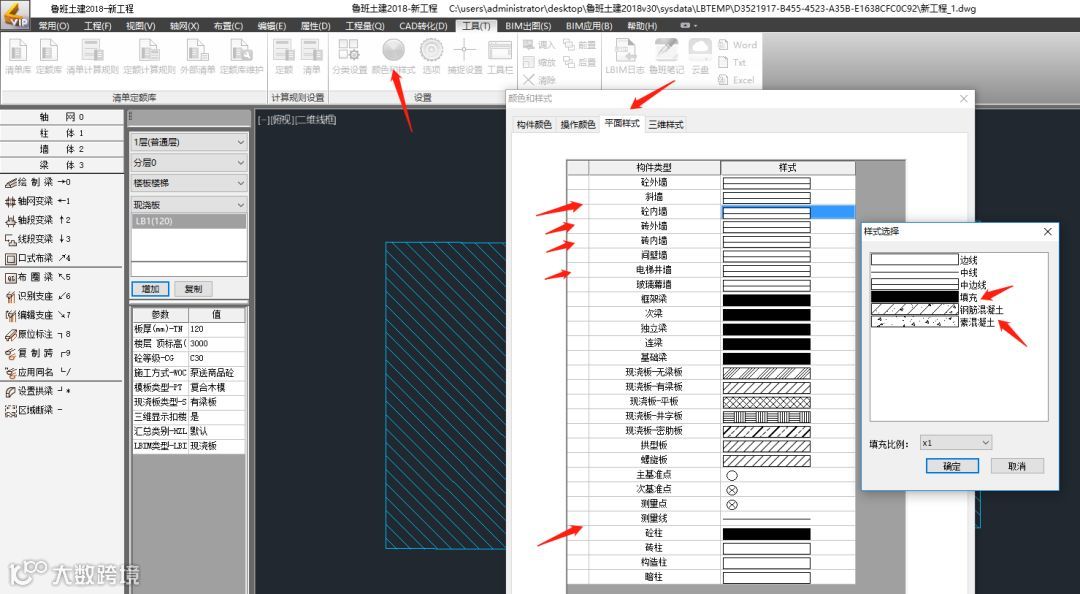Image resolution: width=1080 pixels, height=594 pixels.
Task: Confirm with 确定 in 样式选择 dialog
Action: (x=951, y=467)
